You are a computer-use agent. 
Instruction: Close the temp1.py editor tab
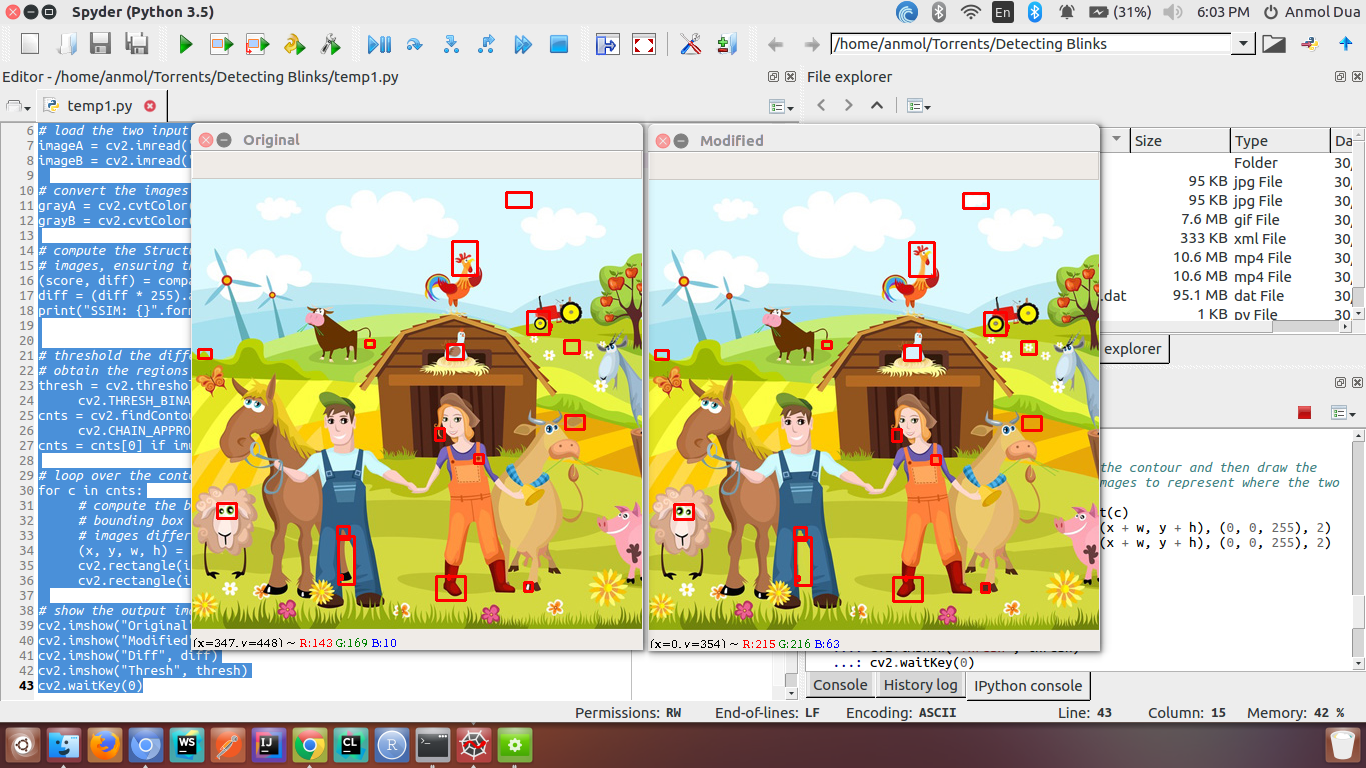150,106
